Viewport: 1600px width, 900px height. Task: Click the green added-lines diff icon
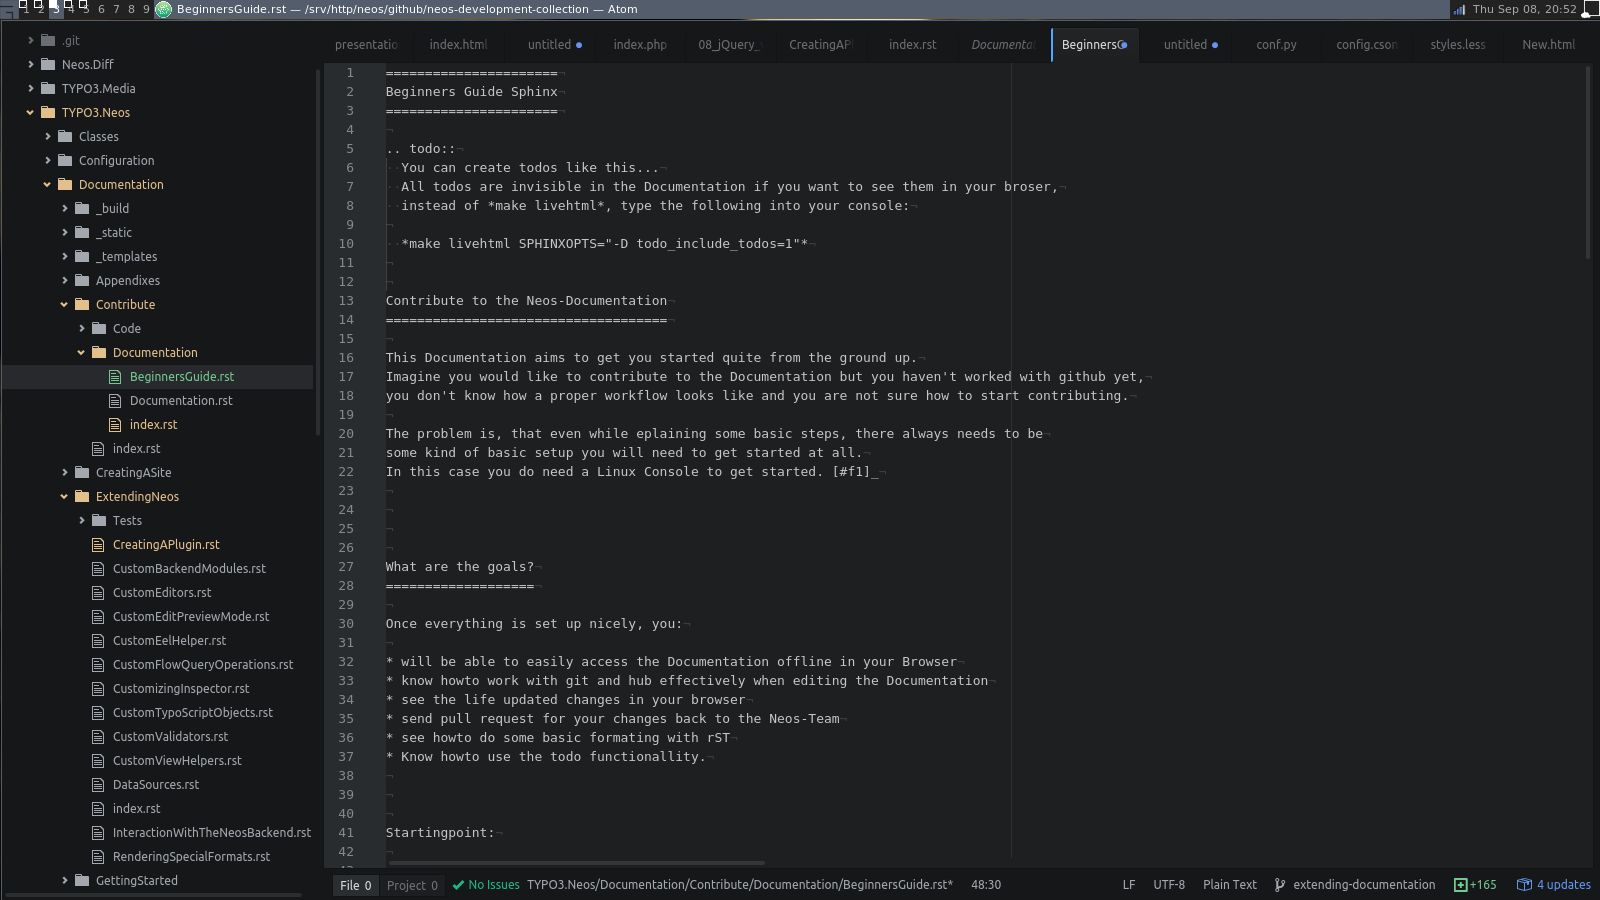[x=1460, y=885]
